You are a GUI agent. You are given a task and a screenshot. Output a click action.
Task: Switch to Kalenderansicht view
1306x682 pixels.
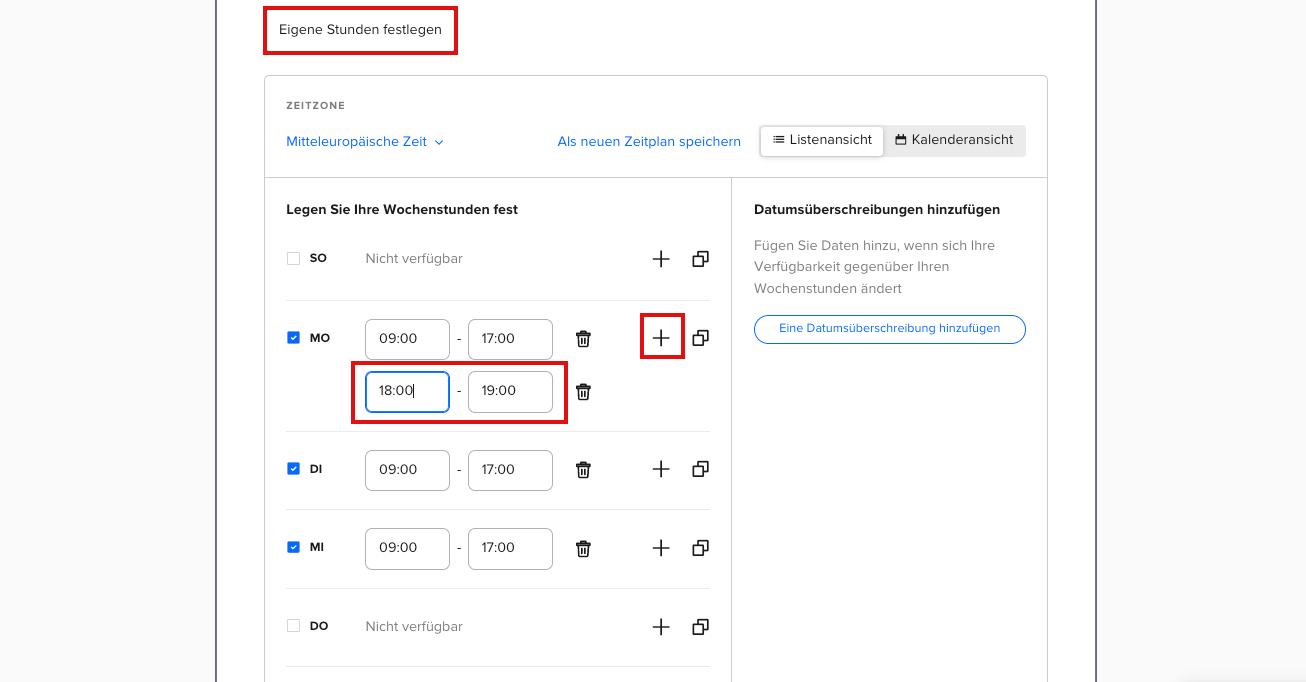(954, 140)
